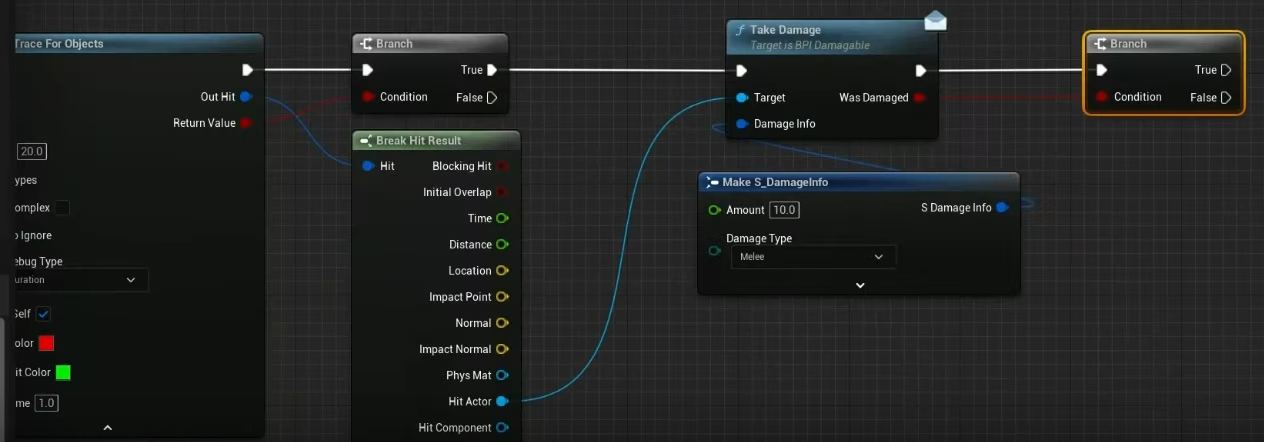Click the Take Damage Target input pin

tap(741, 98)
